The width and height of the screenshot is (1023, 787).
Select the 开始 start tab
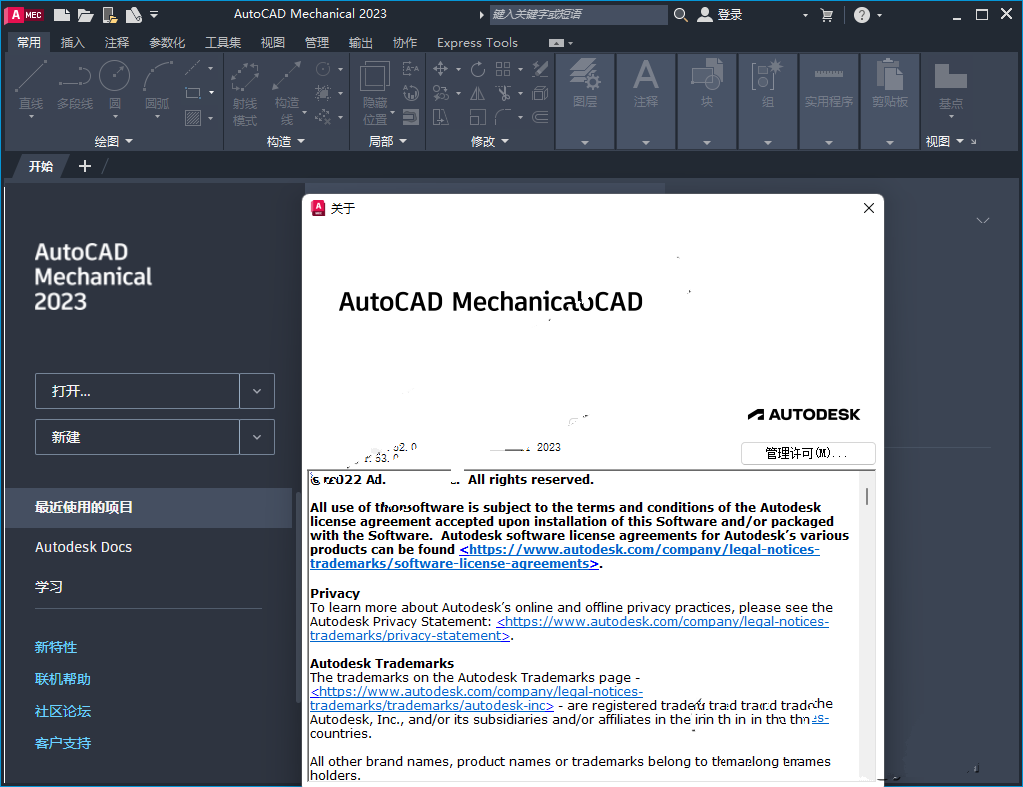[x=40, y=166]
